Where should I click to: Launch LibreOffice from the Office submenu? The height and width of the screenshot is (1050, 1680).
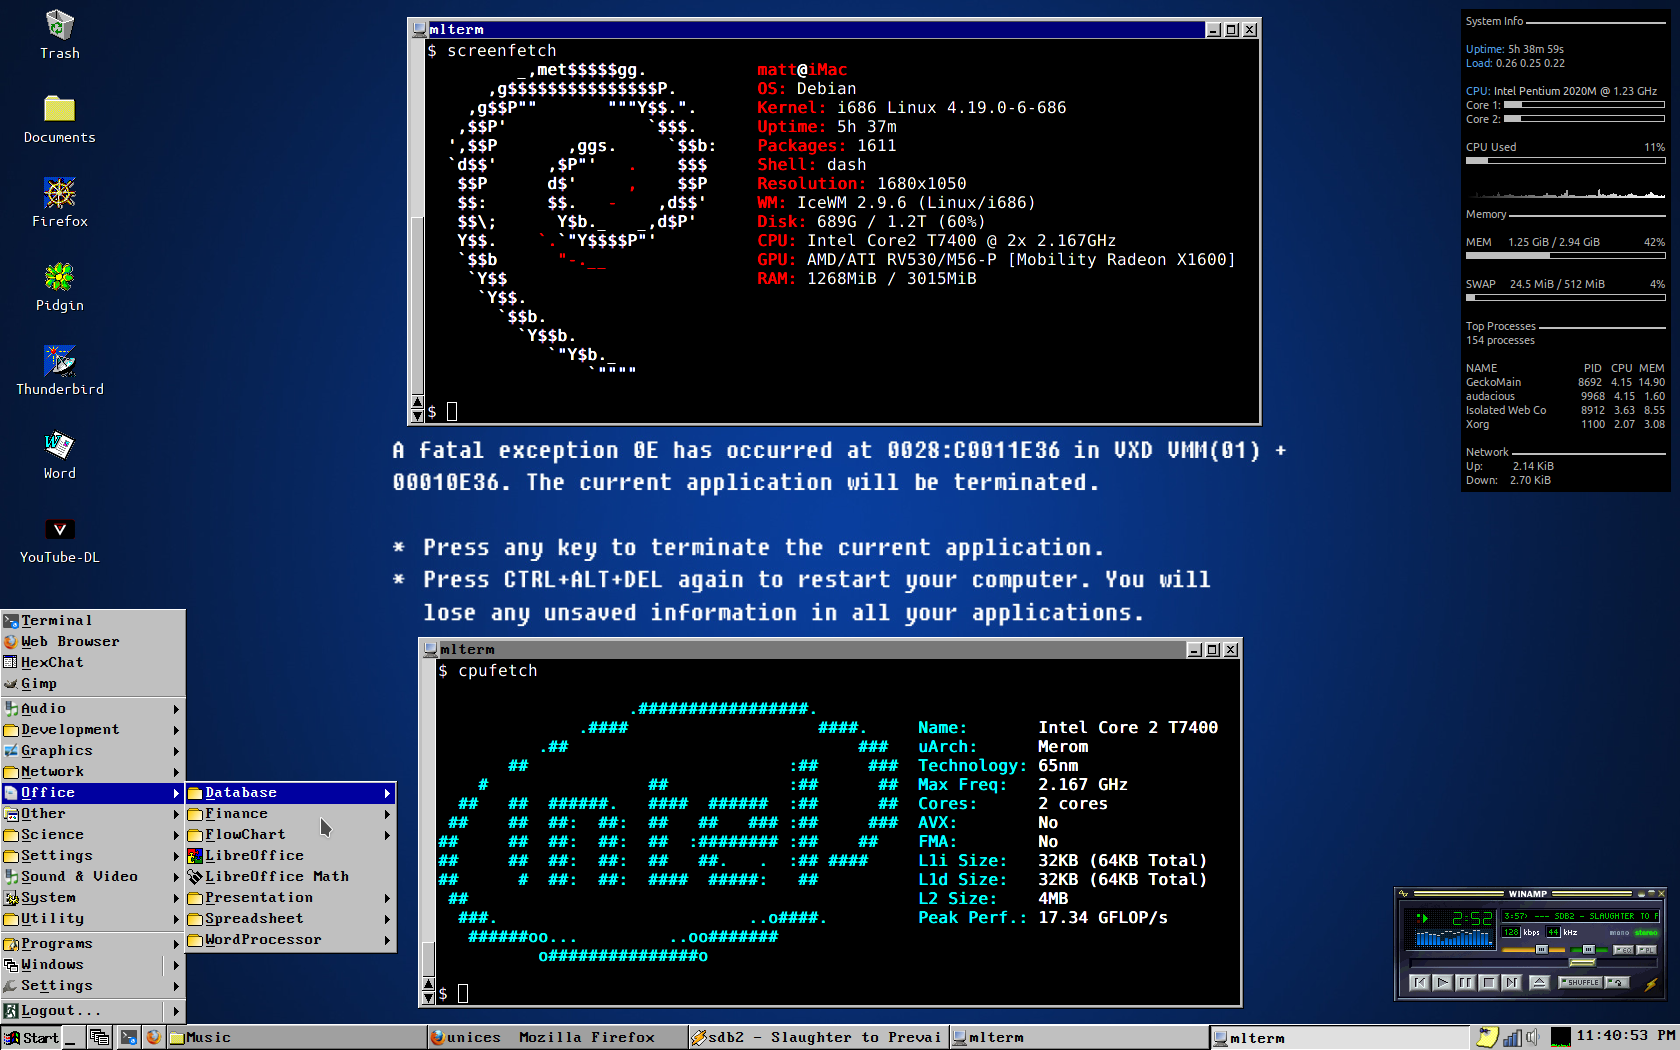tap(291, 856)
